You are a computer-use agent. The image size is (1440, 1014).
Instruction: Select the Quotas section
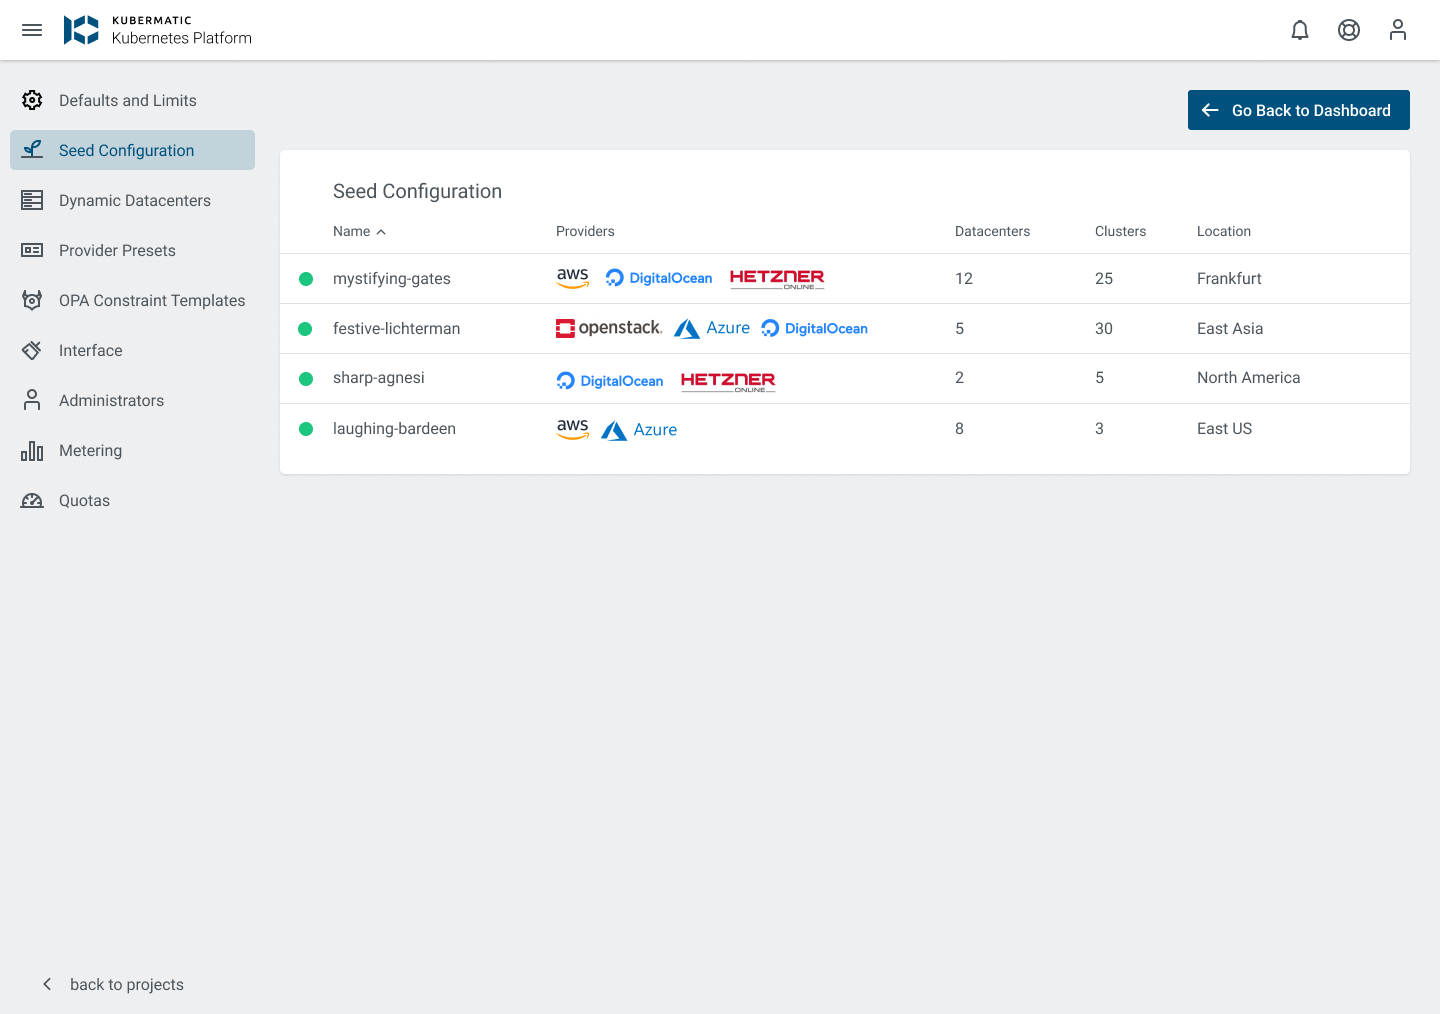coord(84,500)
